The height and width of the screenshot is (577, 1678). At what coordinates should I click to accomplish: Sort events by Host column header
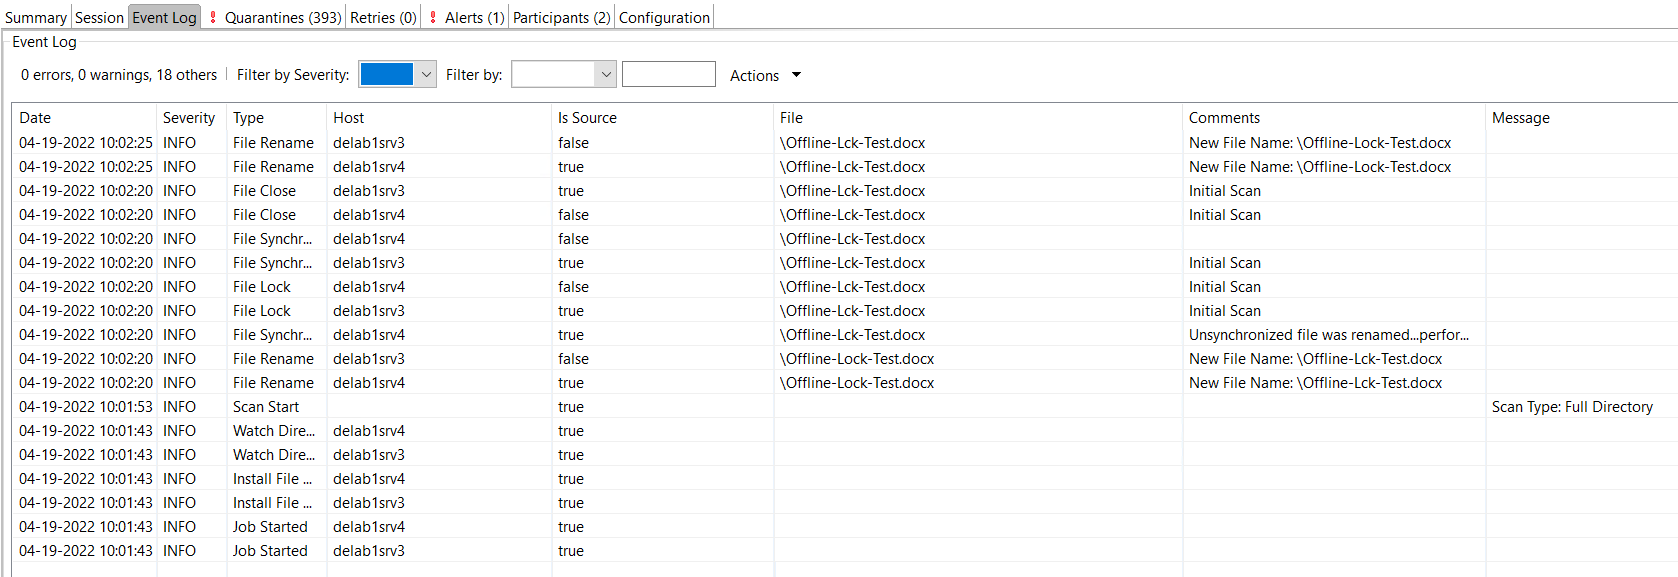coord(349,118)
